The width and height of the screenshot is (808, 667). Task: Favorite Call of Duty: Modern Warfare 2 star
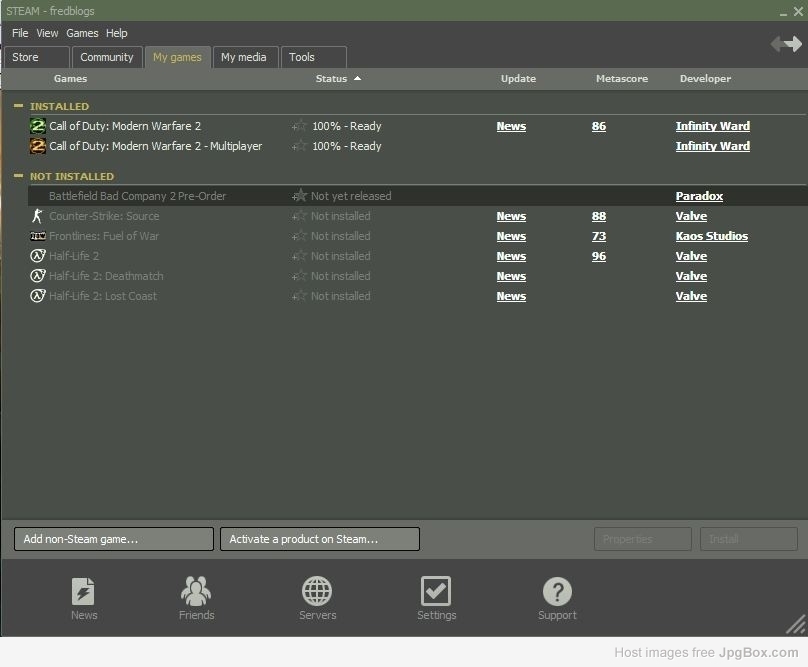pos(299,126)
